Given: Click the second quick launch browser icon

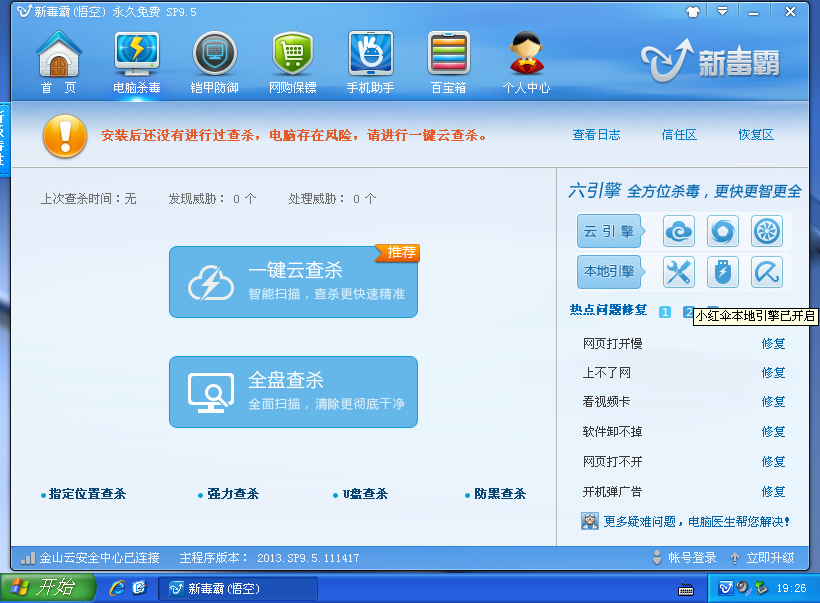Looking at the screenshot, I should coord(140,588).
